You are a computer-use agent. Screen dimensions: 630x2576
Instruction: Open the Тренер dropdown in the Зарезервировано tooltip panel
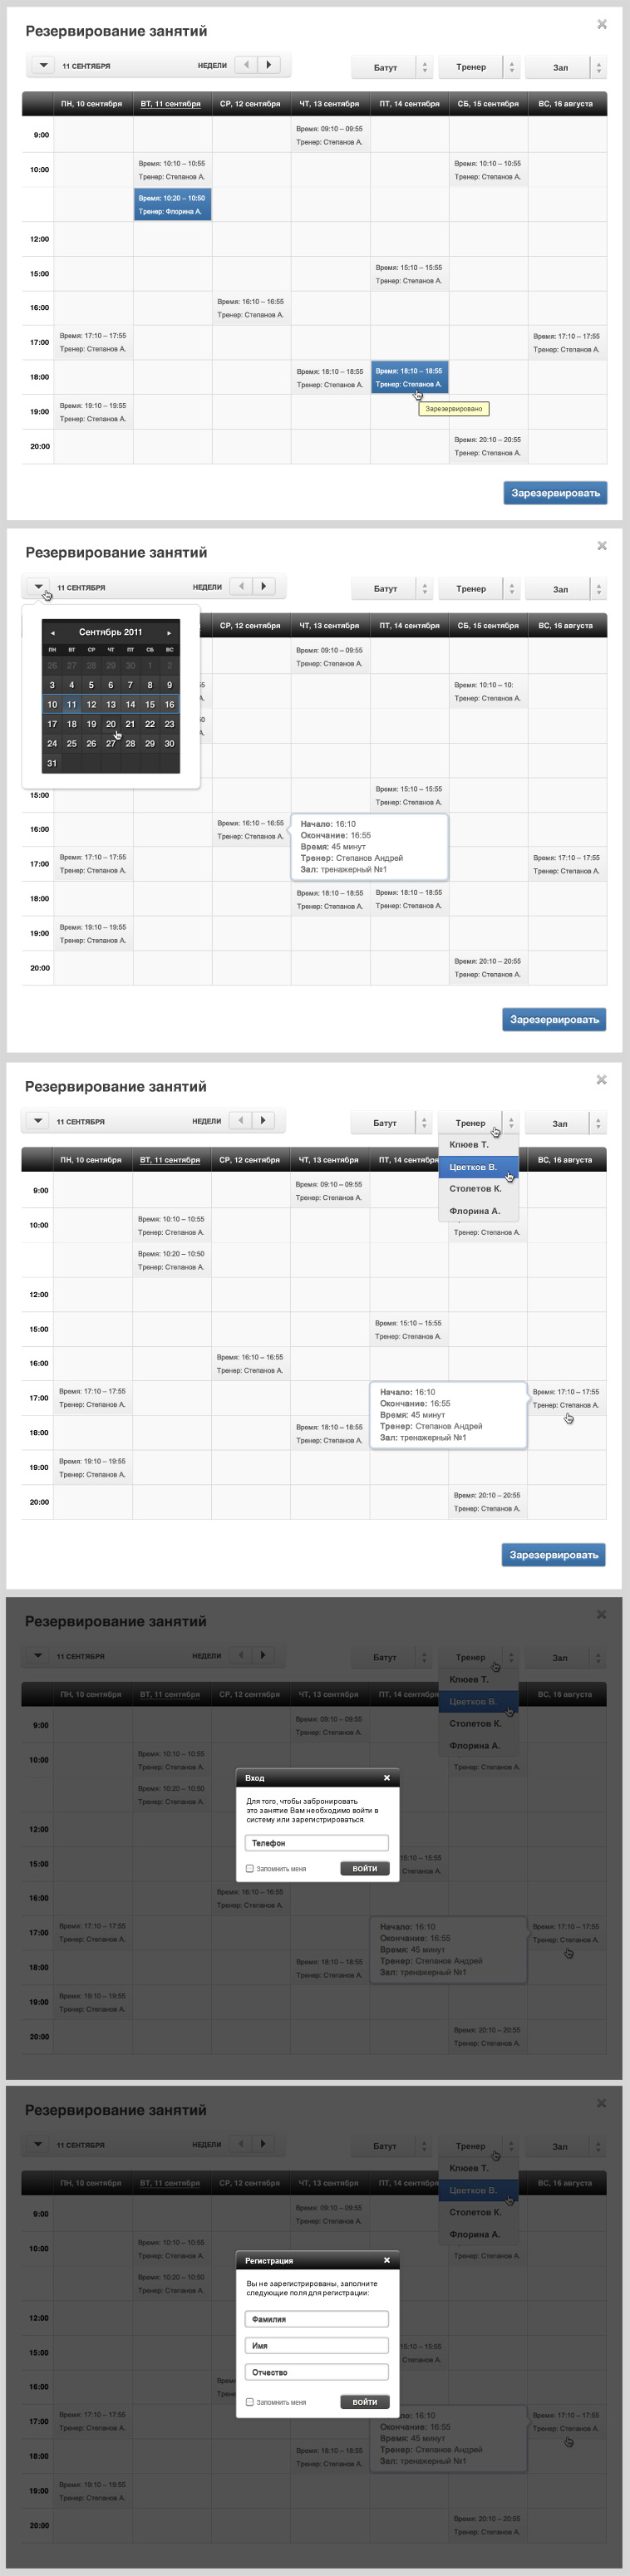coord(478,67)
